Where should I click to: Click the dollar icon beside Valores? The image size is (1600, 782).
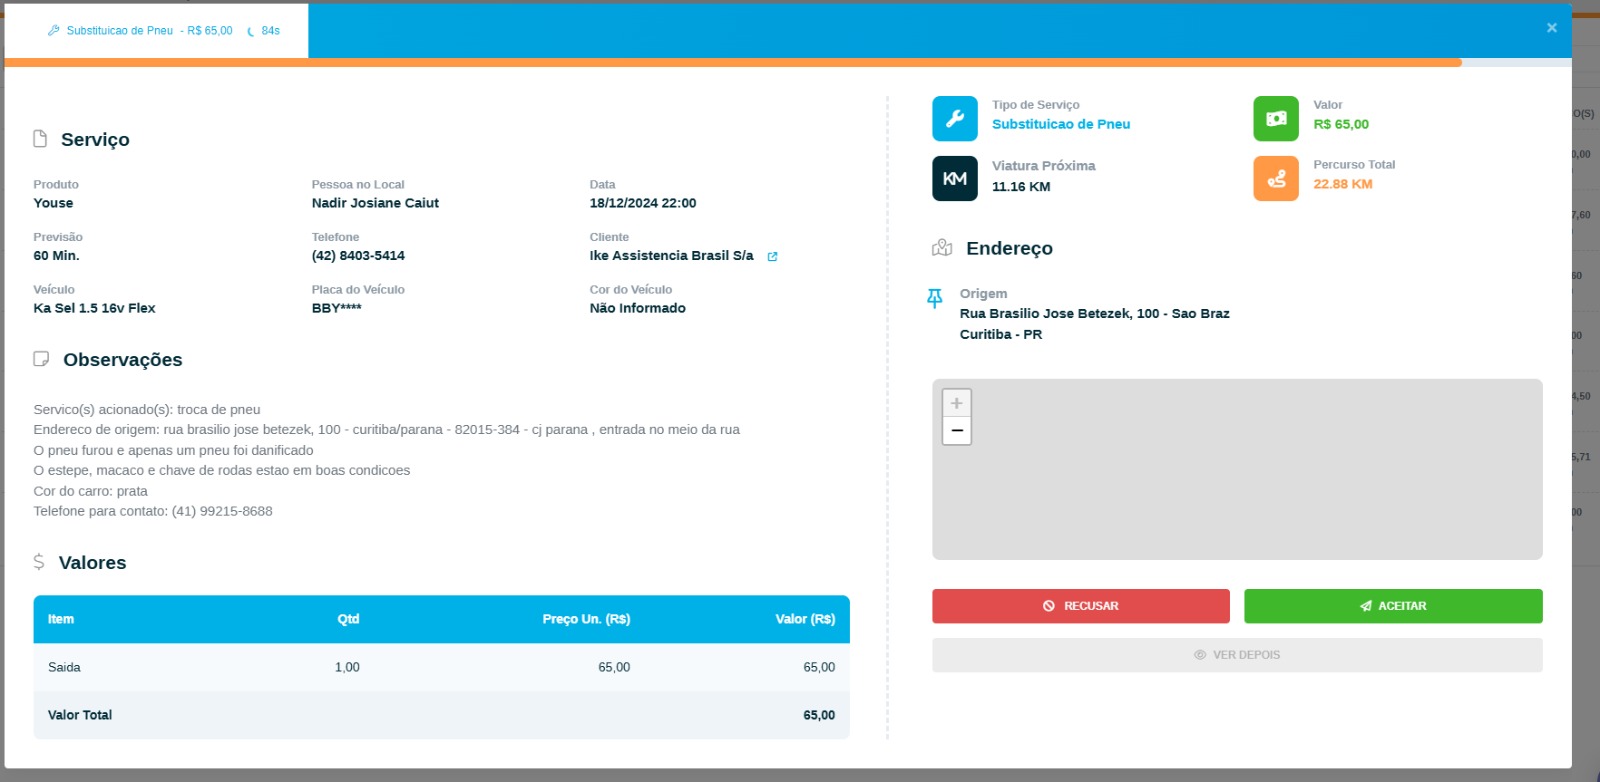tap(39, 562)
